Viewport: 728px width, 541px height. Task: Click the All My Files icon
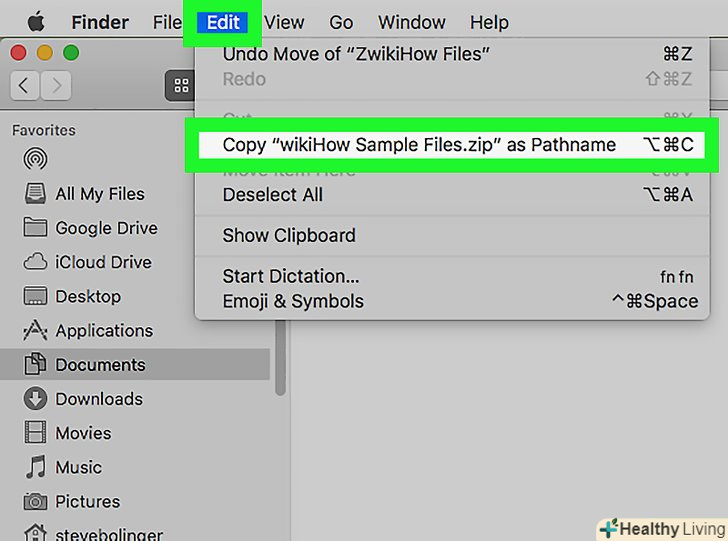(35, 194)
